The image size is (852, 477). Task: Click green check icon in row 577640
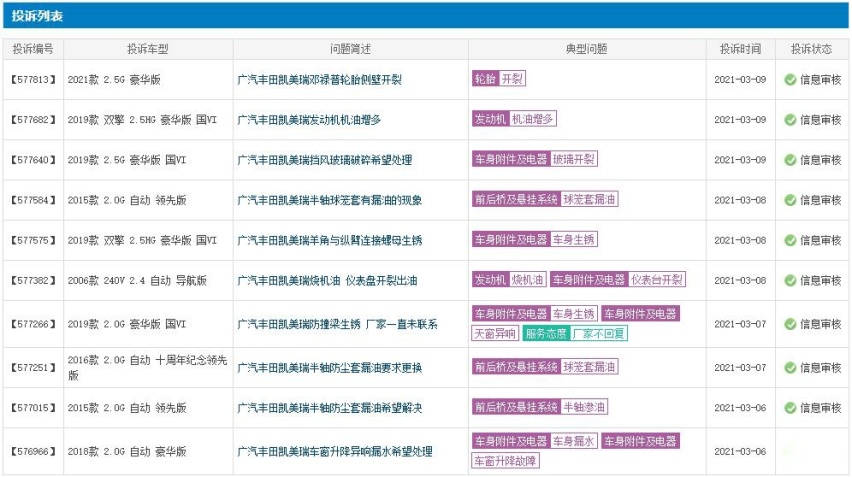[x=790, y=160]
